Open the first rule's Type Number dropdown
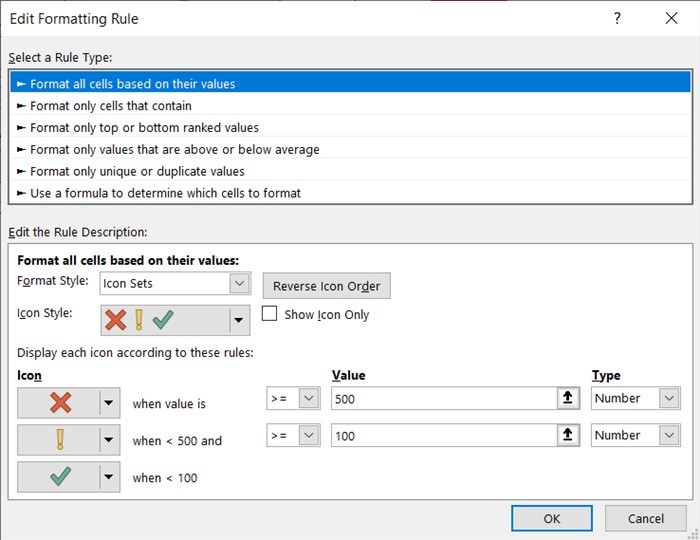This screenshot has width=700, height=540. [x=668, y=398]
